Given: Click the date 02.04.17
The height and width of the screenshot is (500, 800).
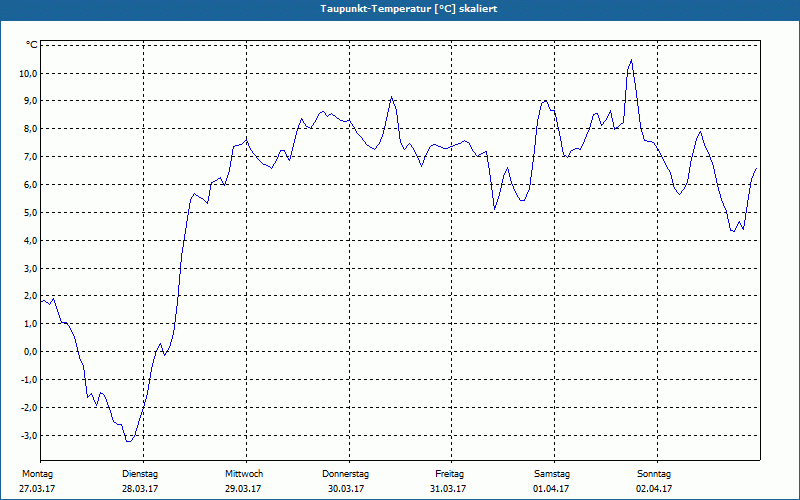Looking at the screenshot, I should pos(654,489).
